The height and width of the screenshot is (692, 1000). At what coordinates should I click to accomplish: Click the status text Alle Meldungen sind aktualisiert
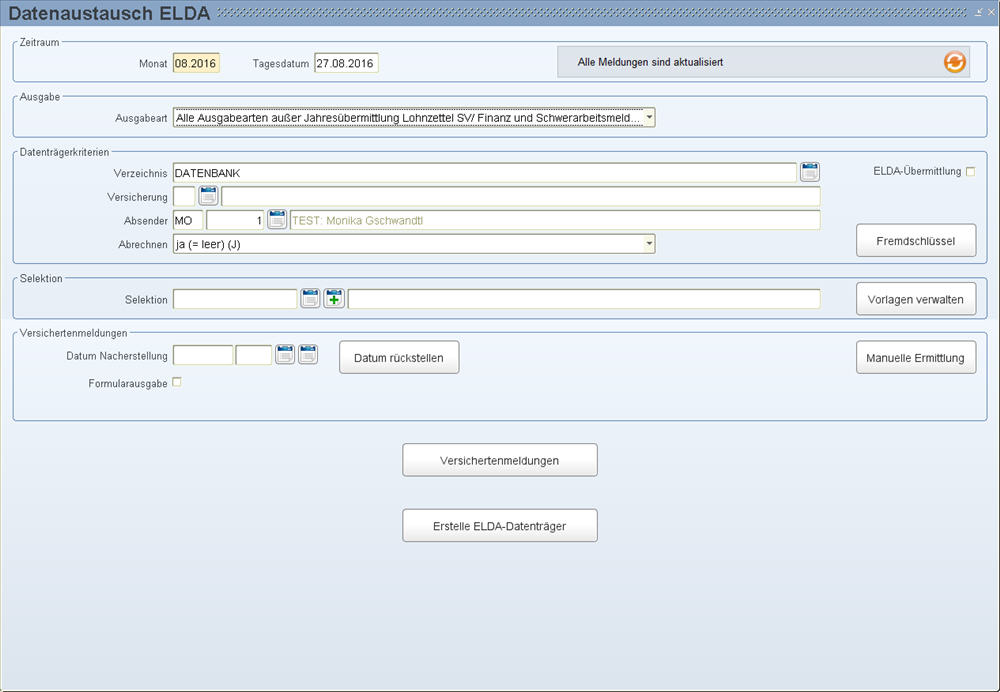click(650, 62)
